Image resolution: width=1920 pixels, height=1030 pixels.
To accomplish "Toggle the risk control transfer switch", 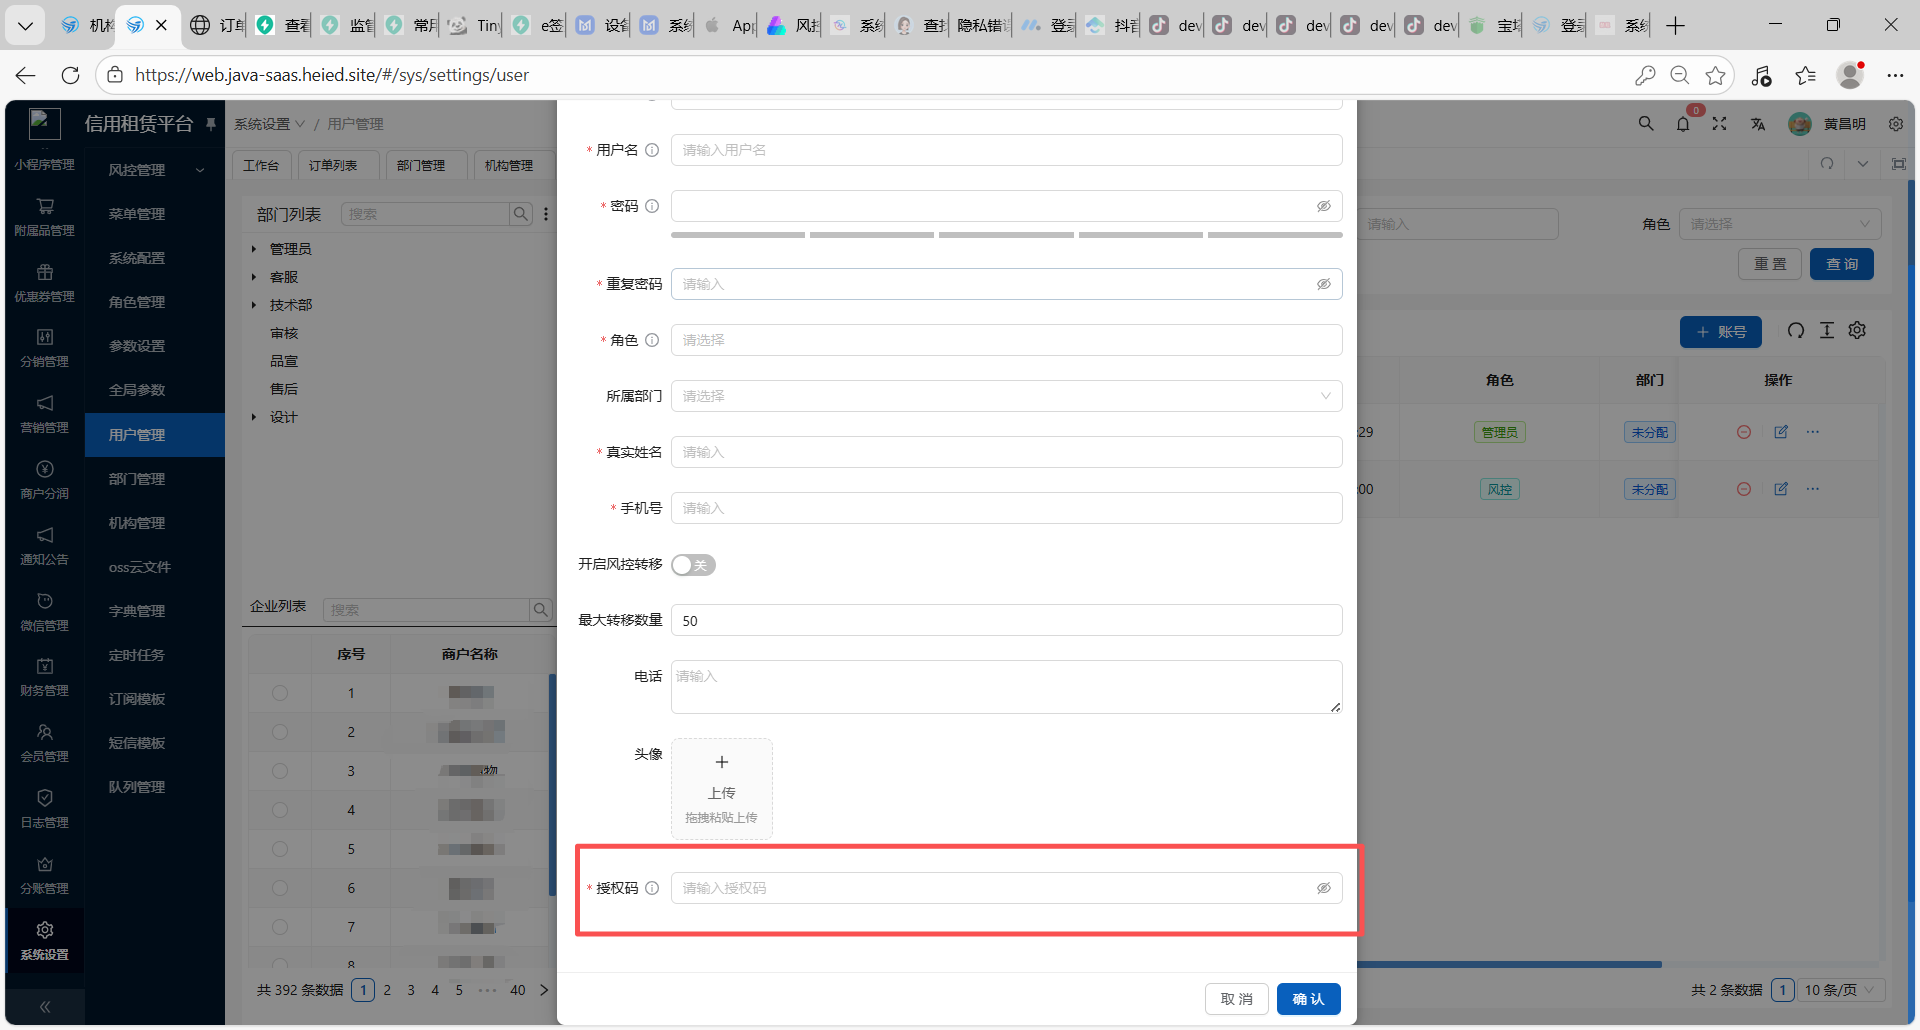I will click(693, 565).
